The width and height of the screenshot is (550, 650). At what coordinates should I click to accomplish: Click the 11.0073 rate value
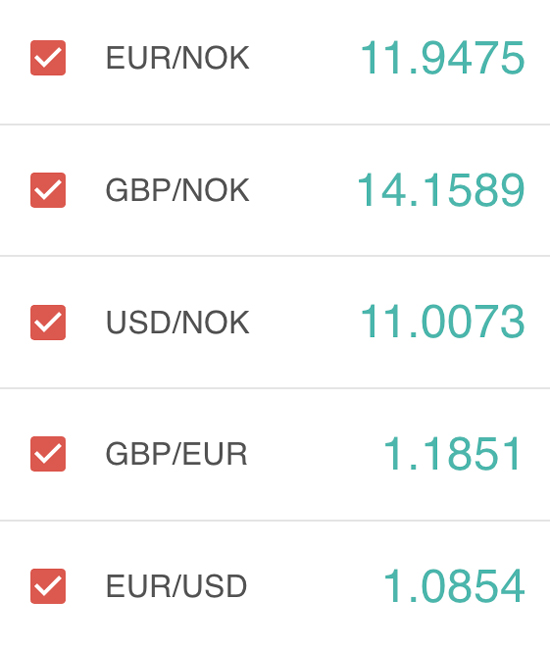(442, 322)
